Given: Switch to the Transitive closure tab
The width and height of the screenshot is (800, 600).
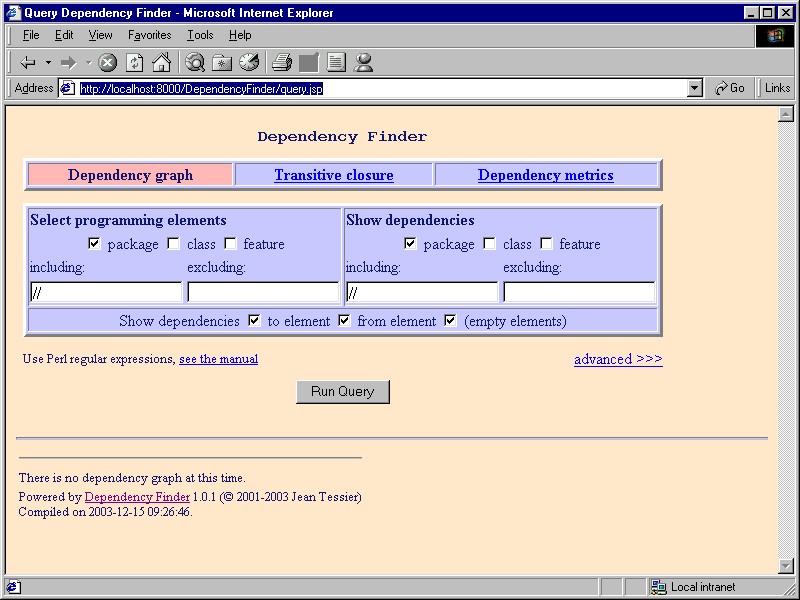Looking at the screenshot, I should pyautogui.click(x=333, y=175).
